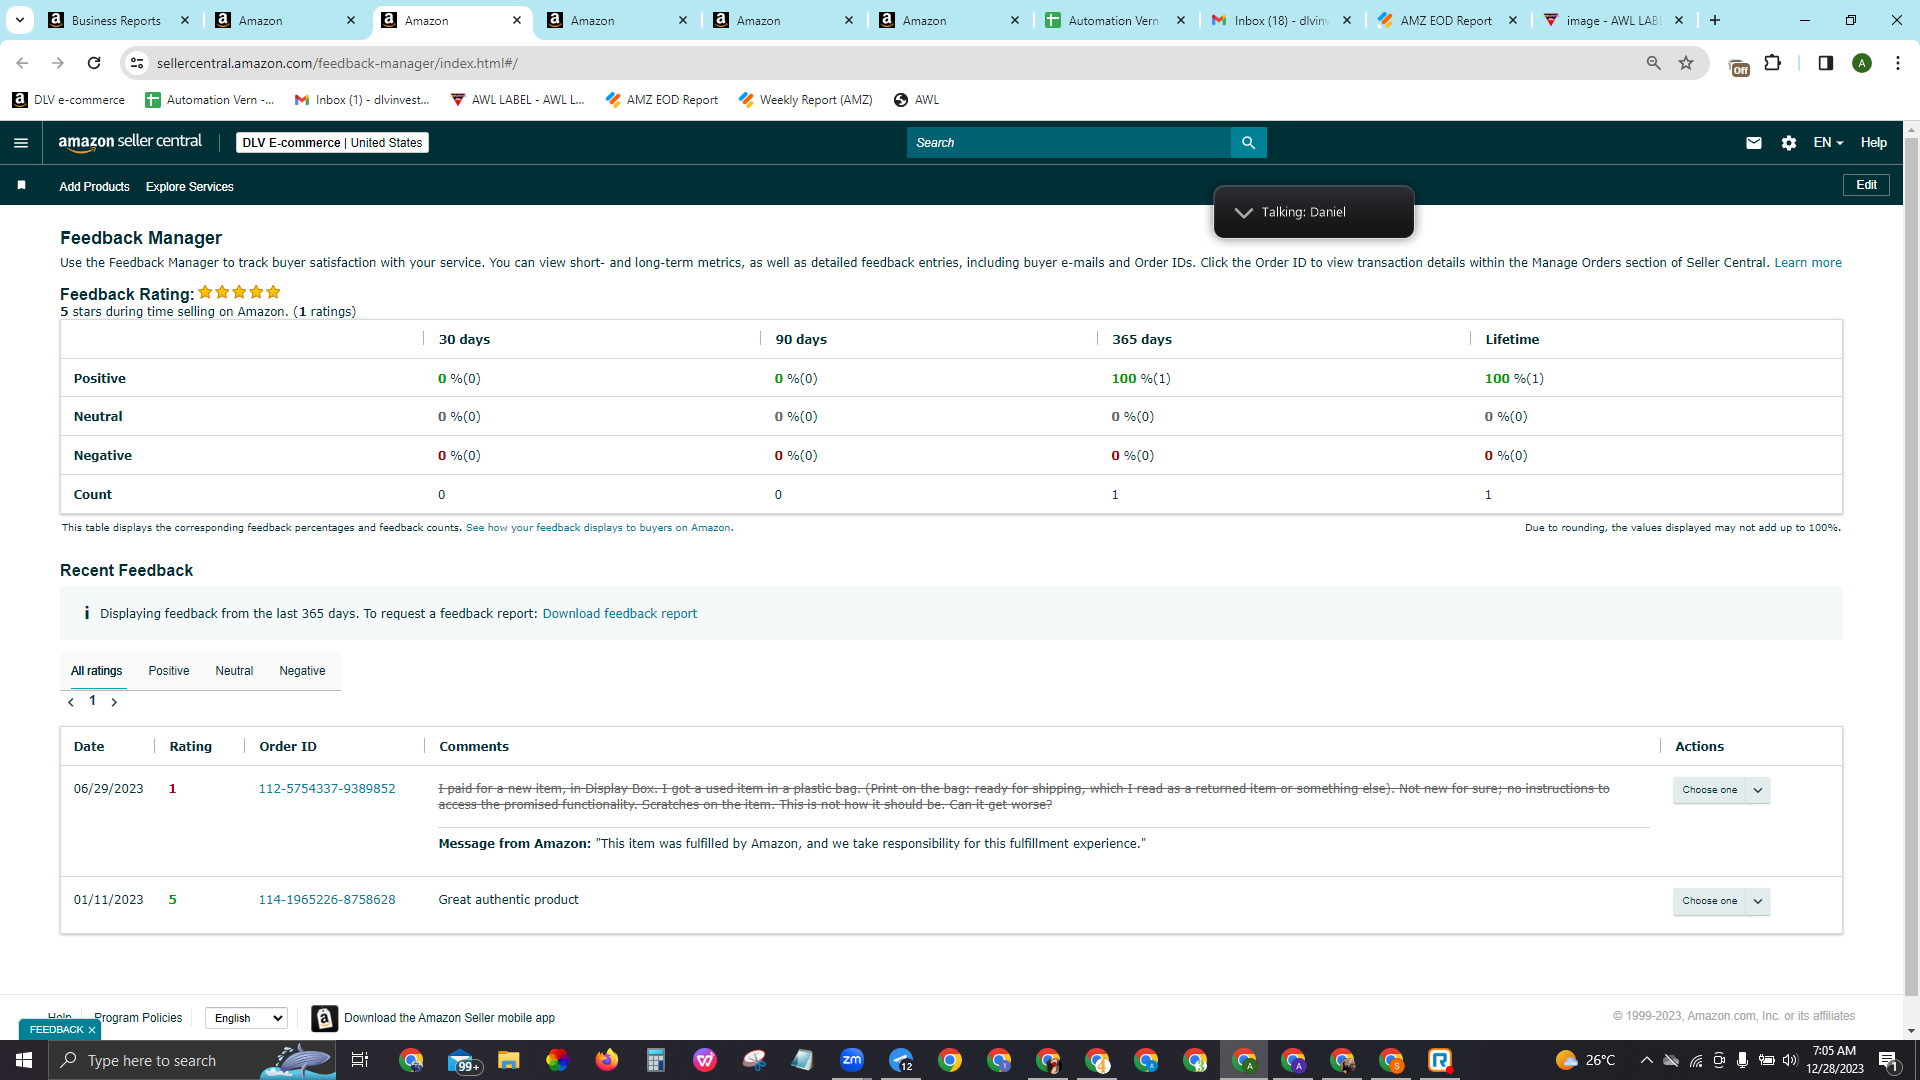Screen dimensions: 1920x1080
Task: Click the bookmark flag icon
Action: pos(21,186)
